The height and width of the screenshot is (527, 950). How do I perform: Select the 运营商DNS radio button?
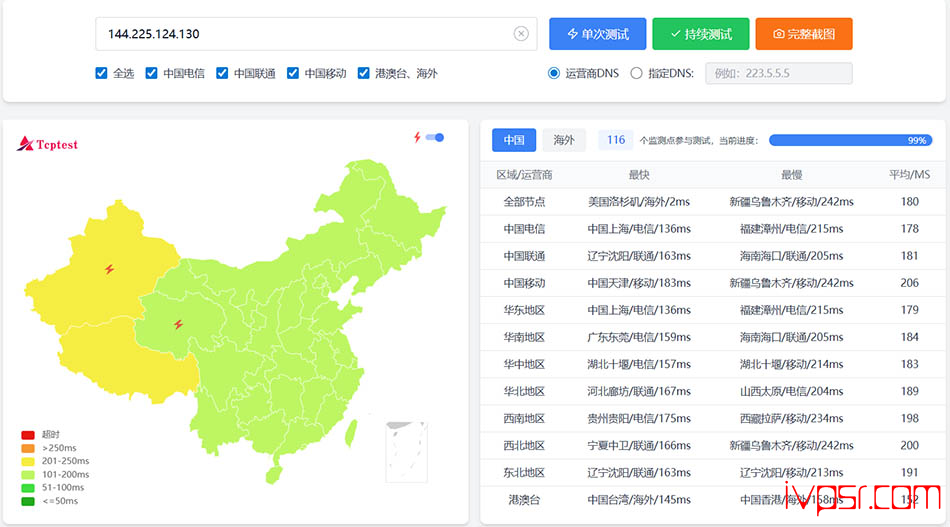(554, 73)
